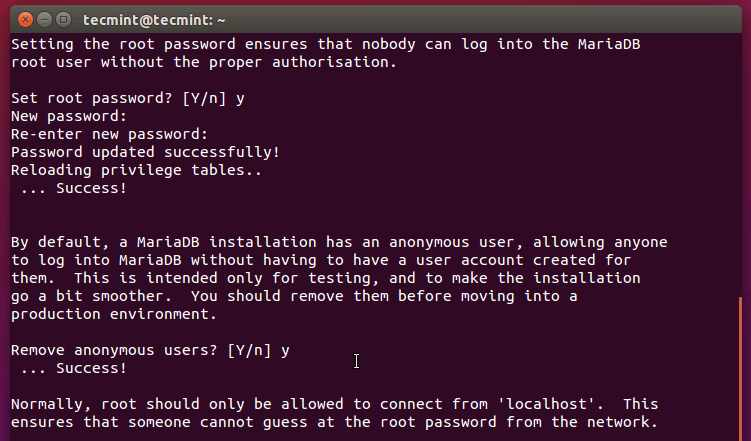
Task: Minimize the terminal window
Action: [44, 18]
